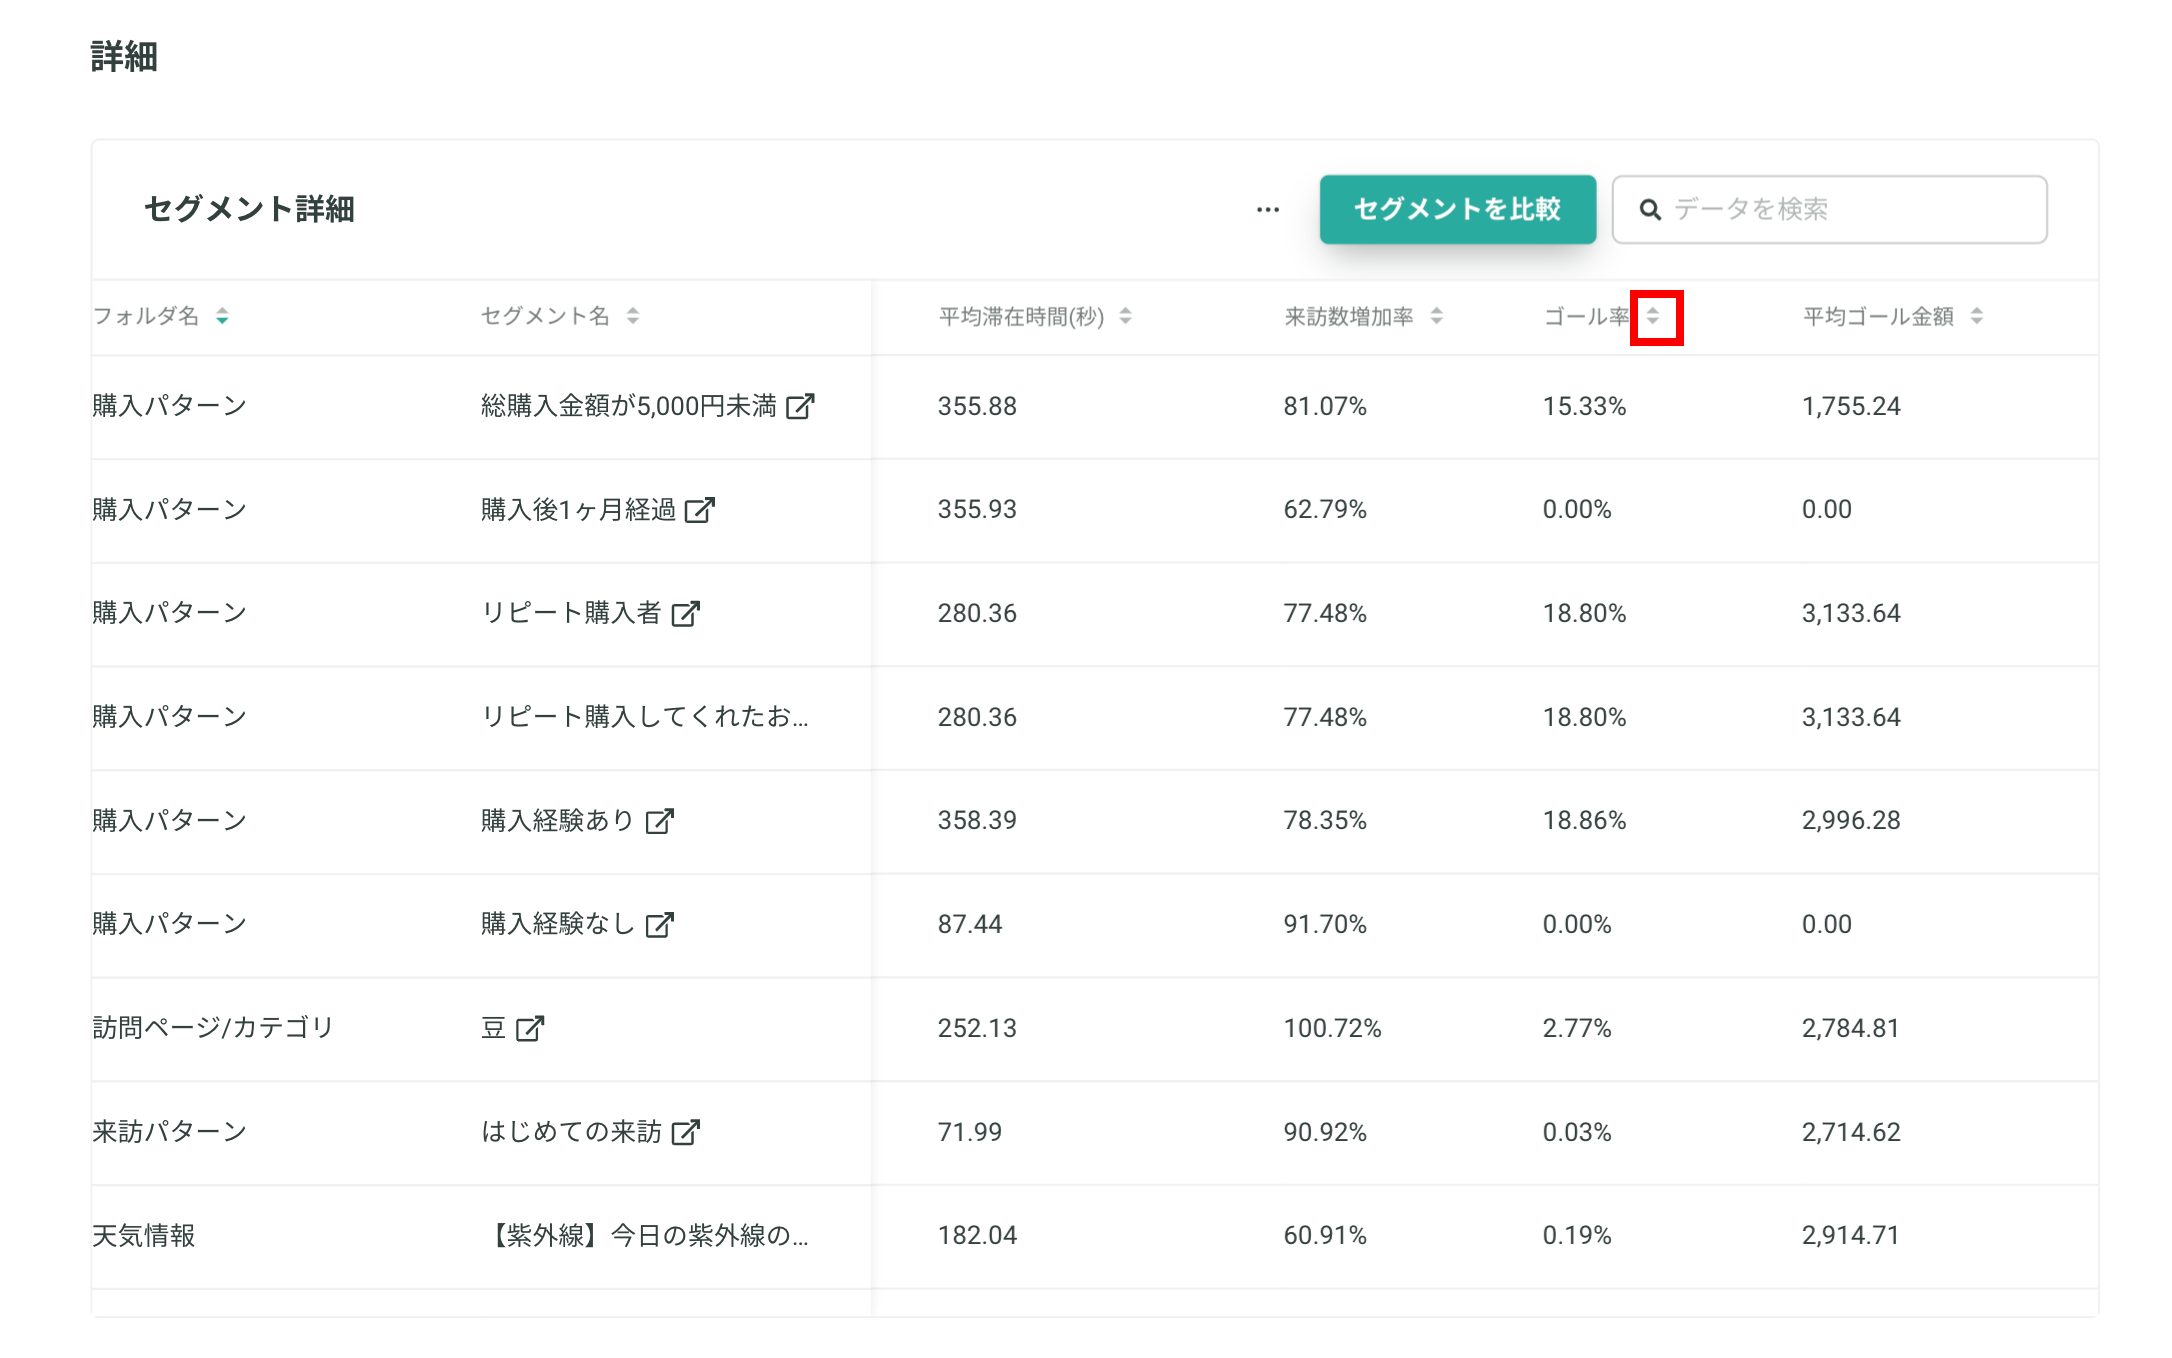Select goal rate value 18.86%
This screenshot has width=2172, height=1358.
1584,820
